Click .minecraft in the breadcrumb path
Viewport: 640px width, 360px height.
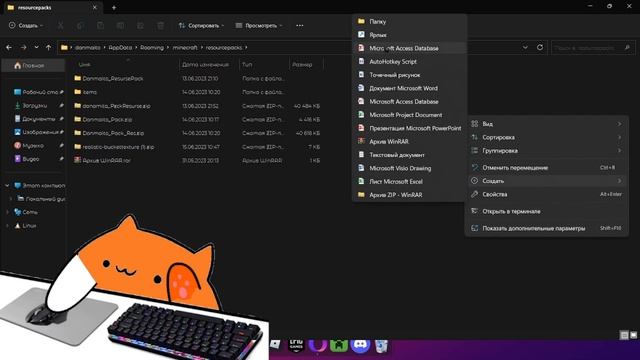click(x=185, y=47)
